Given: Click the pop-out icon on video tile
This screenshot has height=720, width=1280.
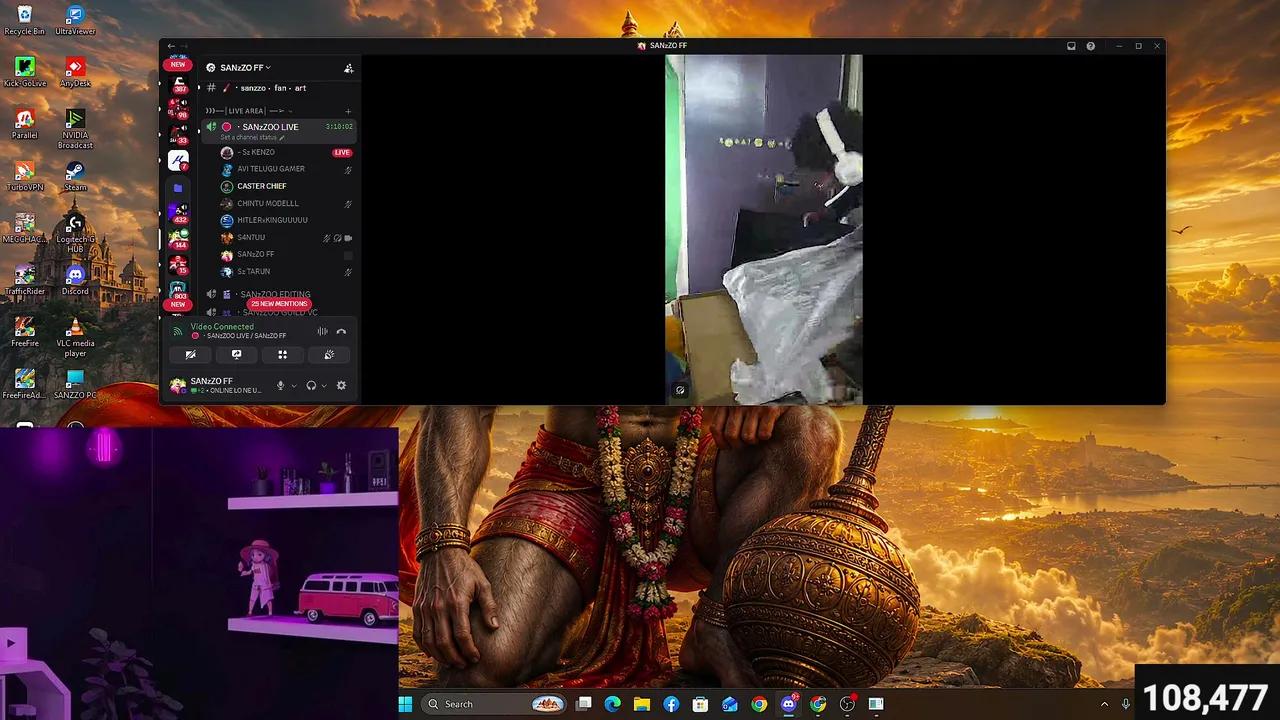Looking at the screenshot, I should 680,390.
